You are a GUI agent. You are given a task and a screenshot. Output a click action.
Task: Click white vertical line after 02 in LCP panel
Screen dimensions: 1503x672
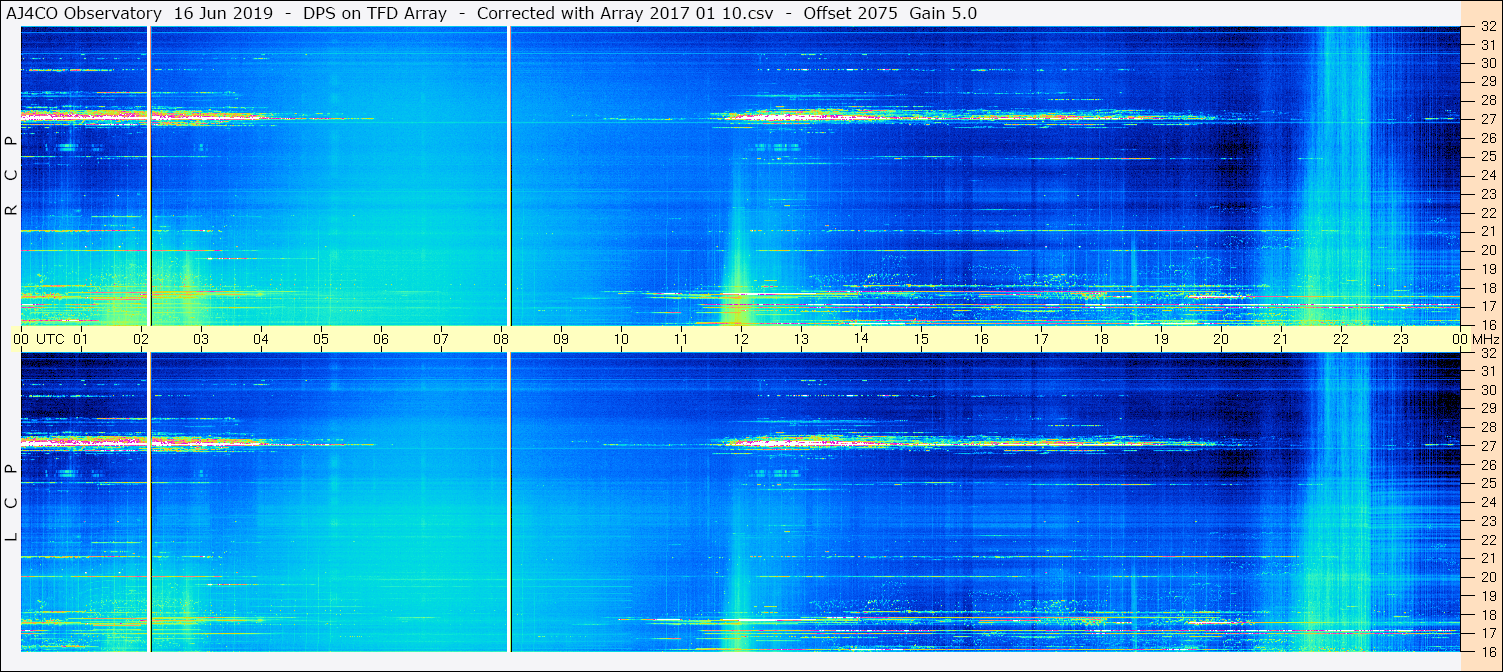[x=149, y=502]
